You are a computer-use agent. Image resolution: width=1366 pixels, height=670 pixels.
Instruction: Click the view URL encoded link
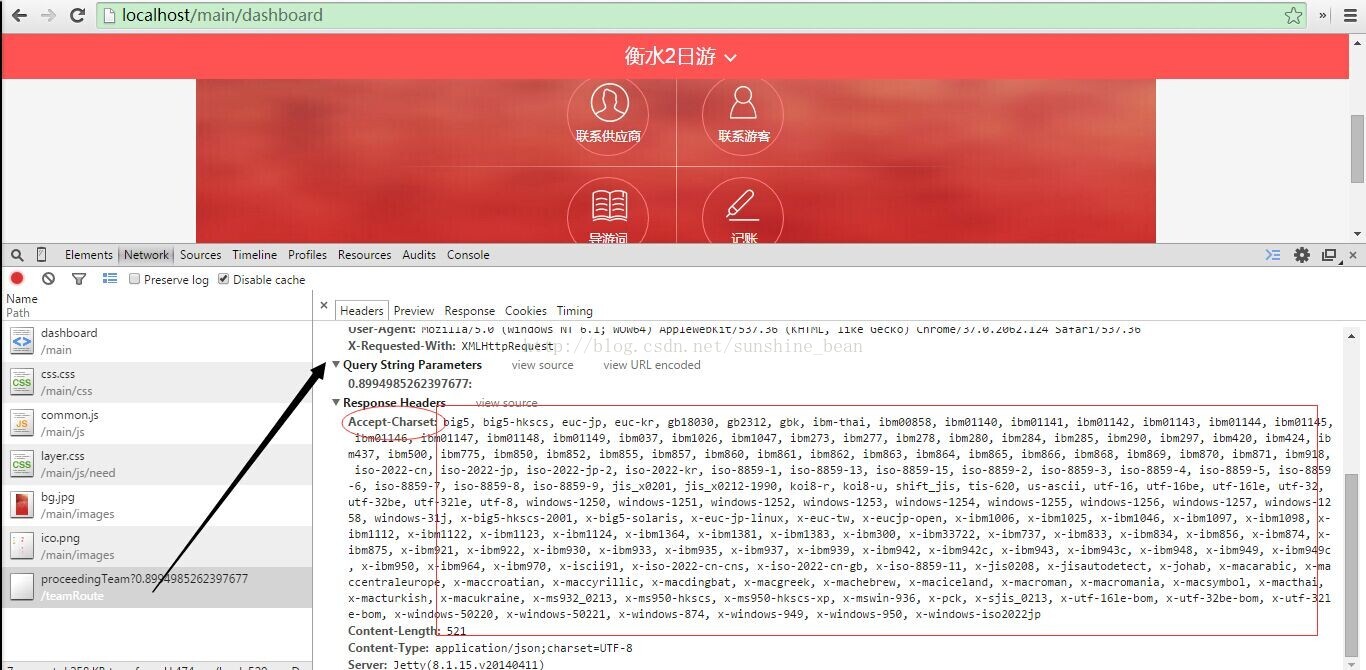tap(652, 365)
